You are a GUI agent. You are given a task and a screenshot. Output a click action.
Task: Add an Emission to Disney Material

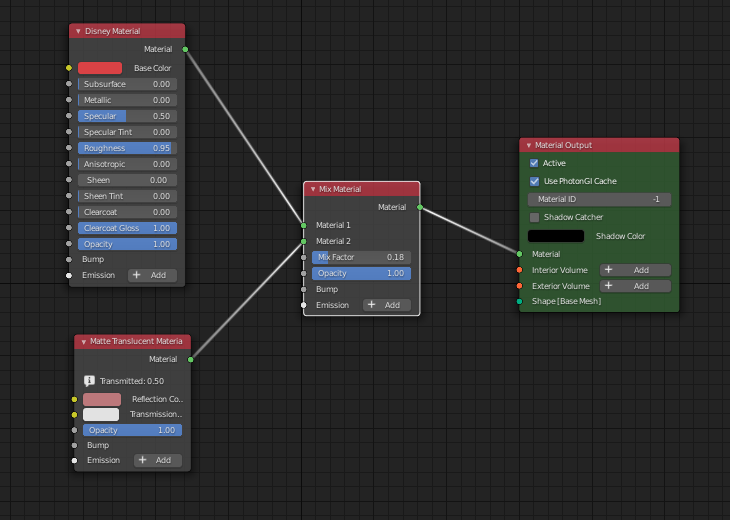[152, 275]
